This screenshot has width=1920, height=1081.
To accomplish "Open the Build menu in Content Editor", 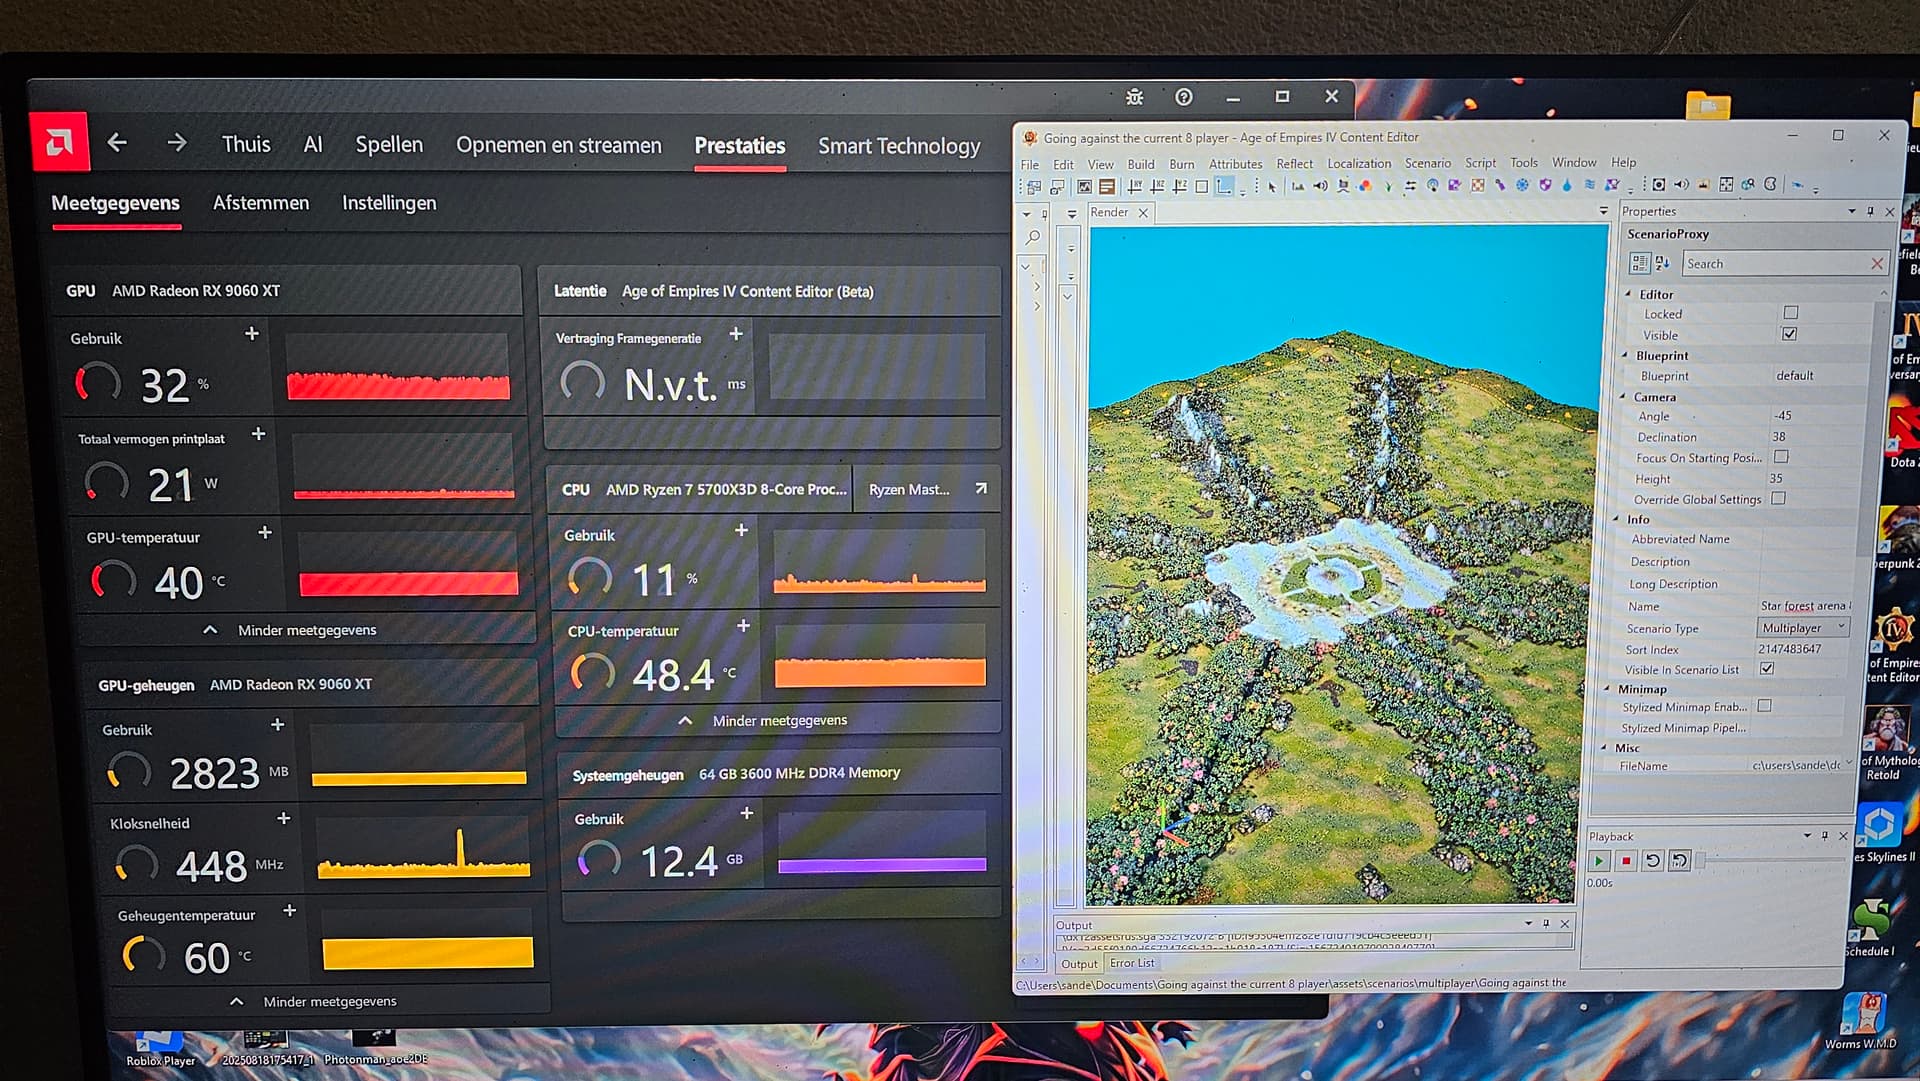I will [1141, 164].
